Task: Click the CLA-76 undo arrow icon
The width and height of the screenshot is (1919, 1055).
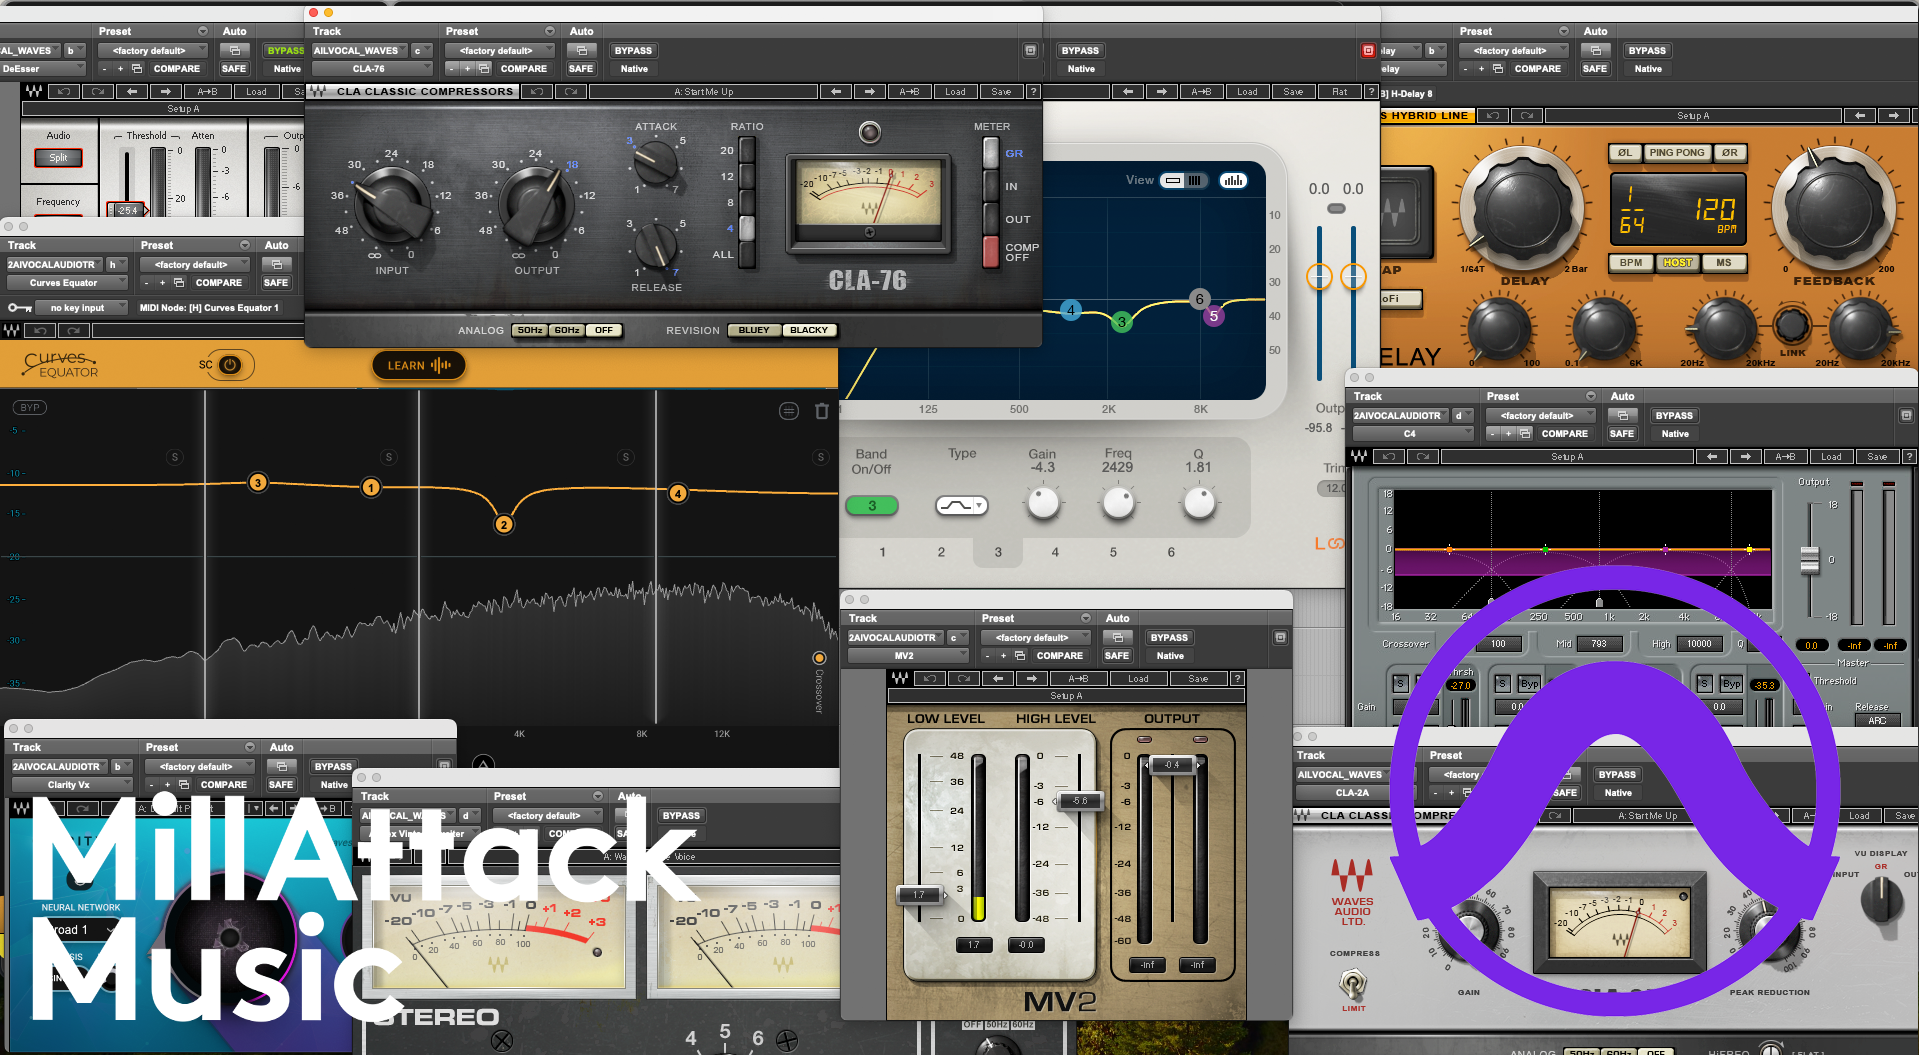Action: [x=537, y=92]
